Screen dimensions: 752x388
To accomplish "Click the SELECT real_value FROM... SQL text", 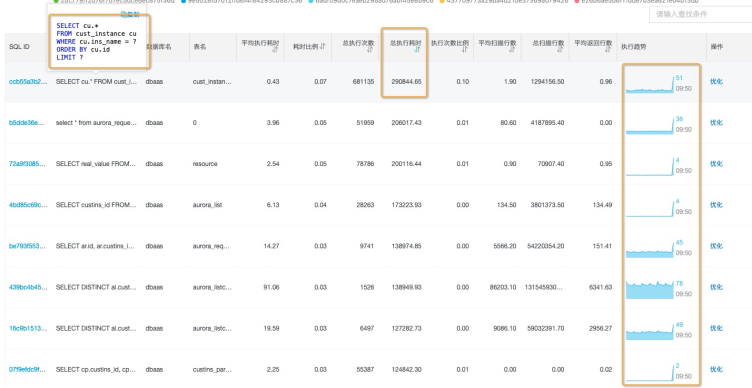I will point(96,164).
